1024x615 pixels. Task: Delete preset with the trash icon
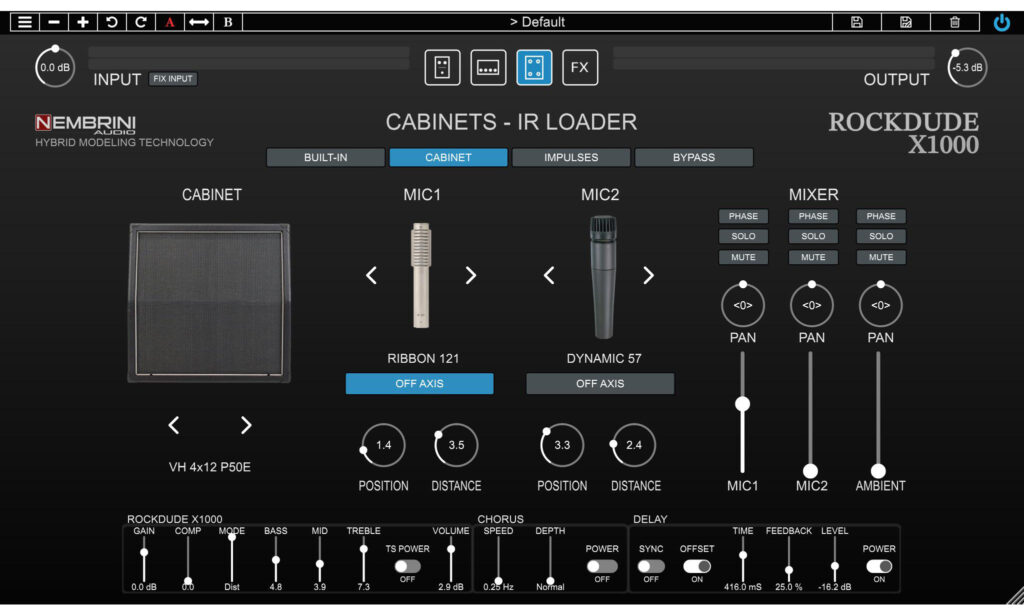[955, 22]
